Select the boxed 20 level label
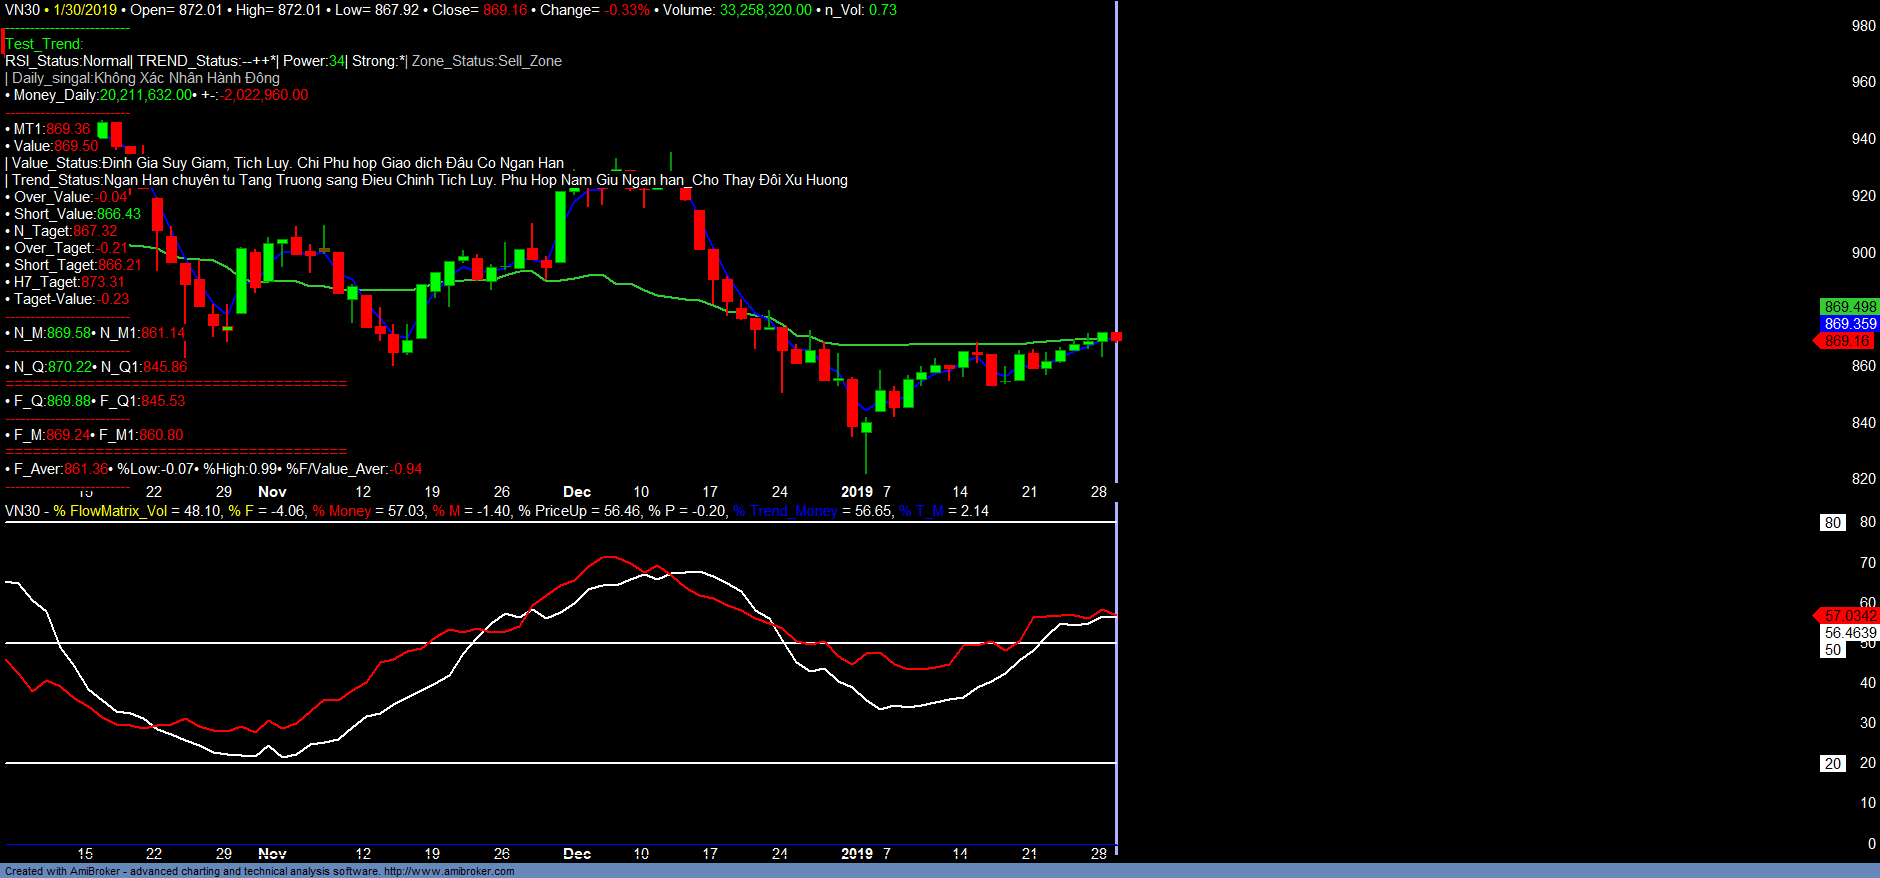Viewport: 1880px width, 878px height. pos(1832,763)
